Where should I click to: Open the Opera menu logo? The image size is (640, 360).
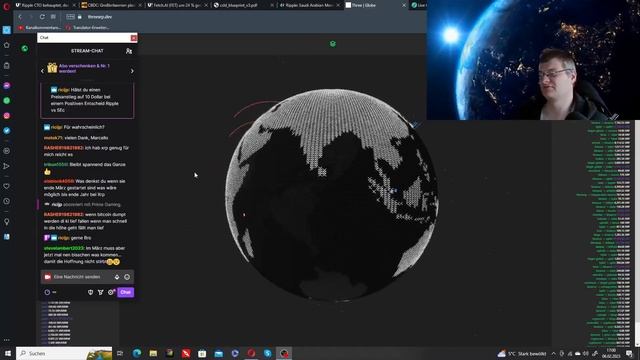(6, 6)
